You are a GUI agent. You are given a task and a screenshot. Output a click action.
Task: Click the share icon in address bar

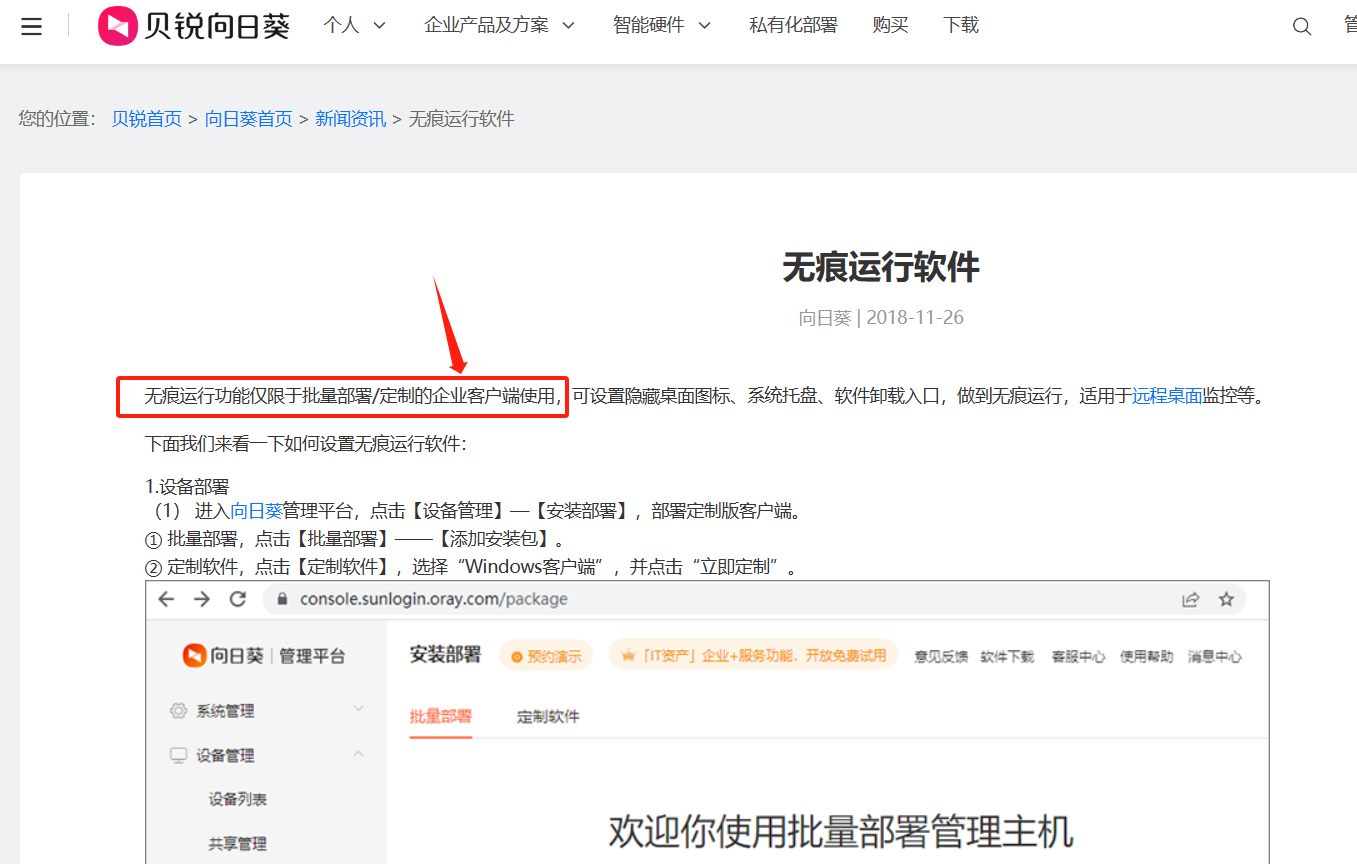(x=1190, y=599)
